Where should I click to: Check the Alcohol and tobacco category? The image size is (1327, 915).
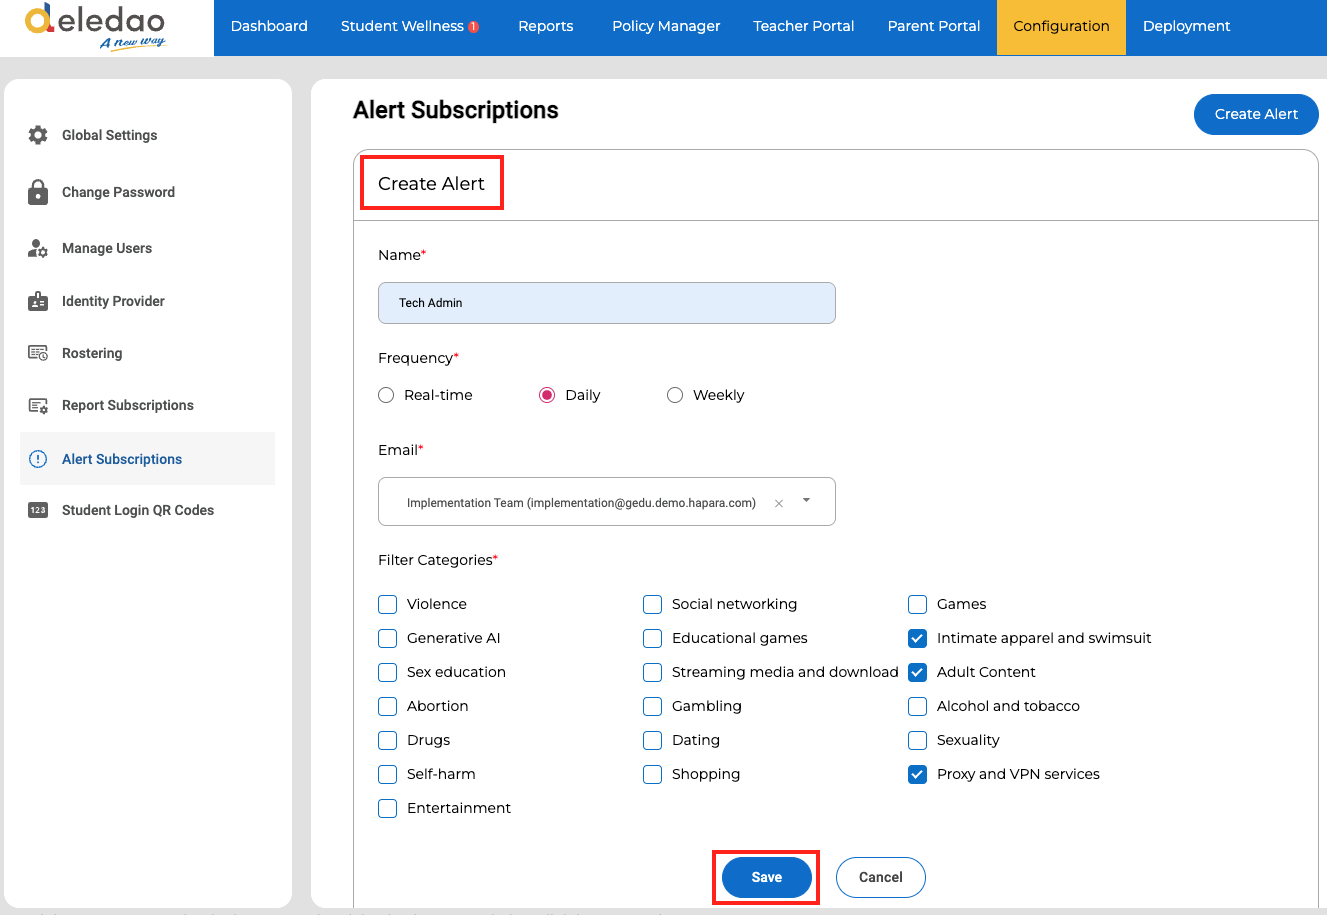pos(918,706)
